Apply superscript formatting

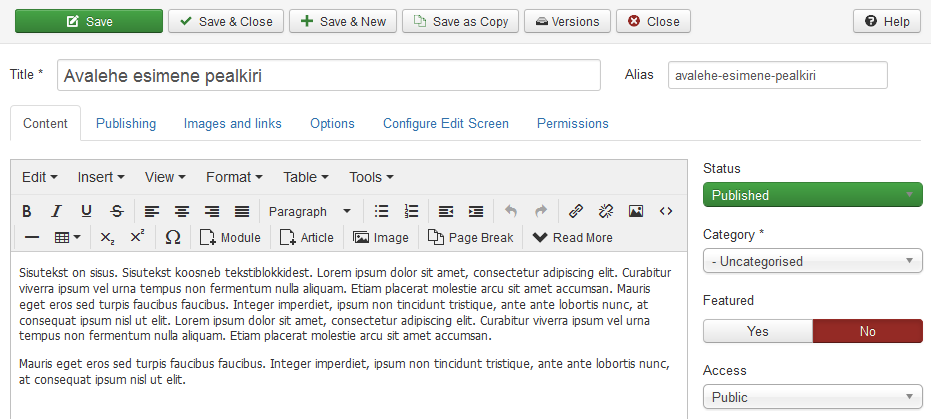(137, 237)
